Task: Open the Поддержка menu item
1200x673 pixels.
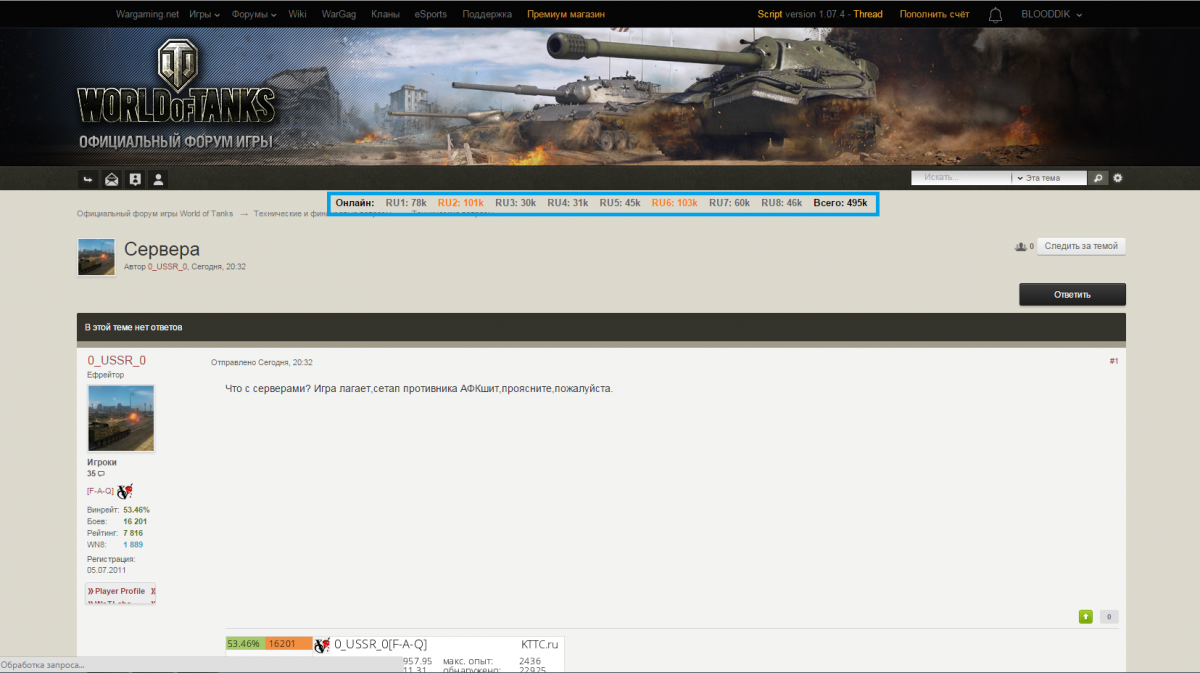Action: click(x=487, y=15)
